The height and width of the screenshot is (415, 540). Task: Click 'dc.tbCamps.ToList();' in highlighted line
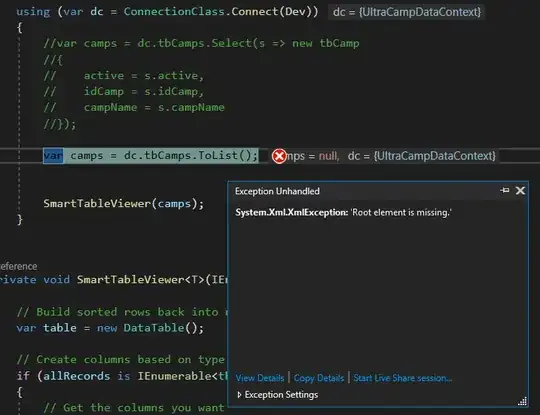pos(190,156)
